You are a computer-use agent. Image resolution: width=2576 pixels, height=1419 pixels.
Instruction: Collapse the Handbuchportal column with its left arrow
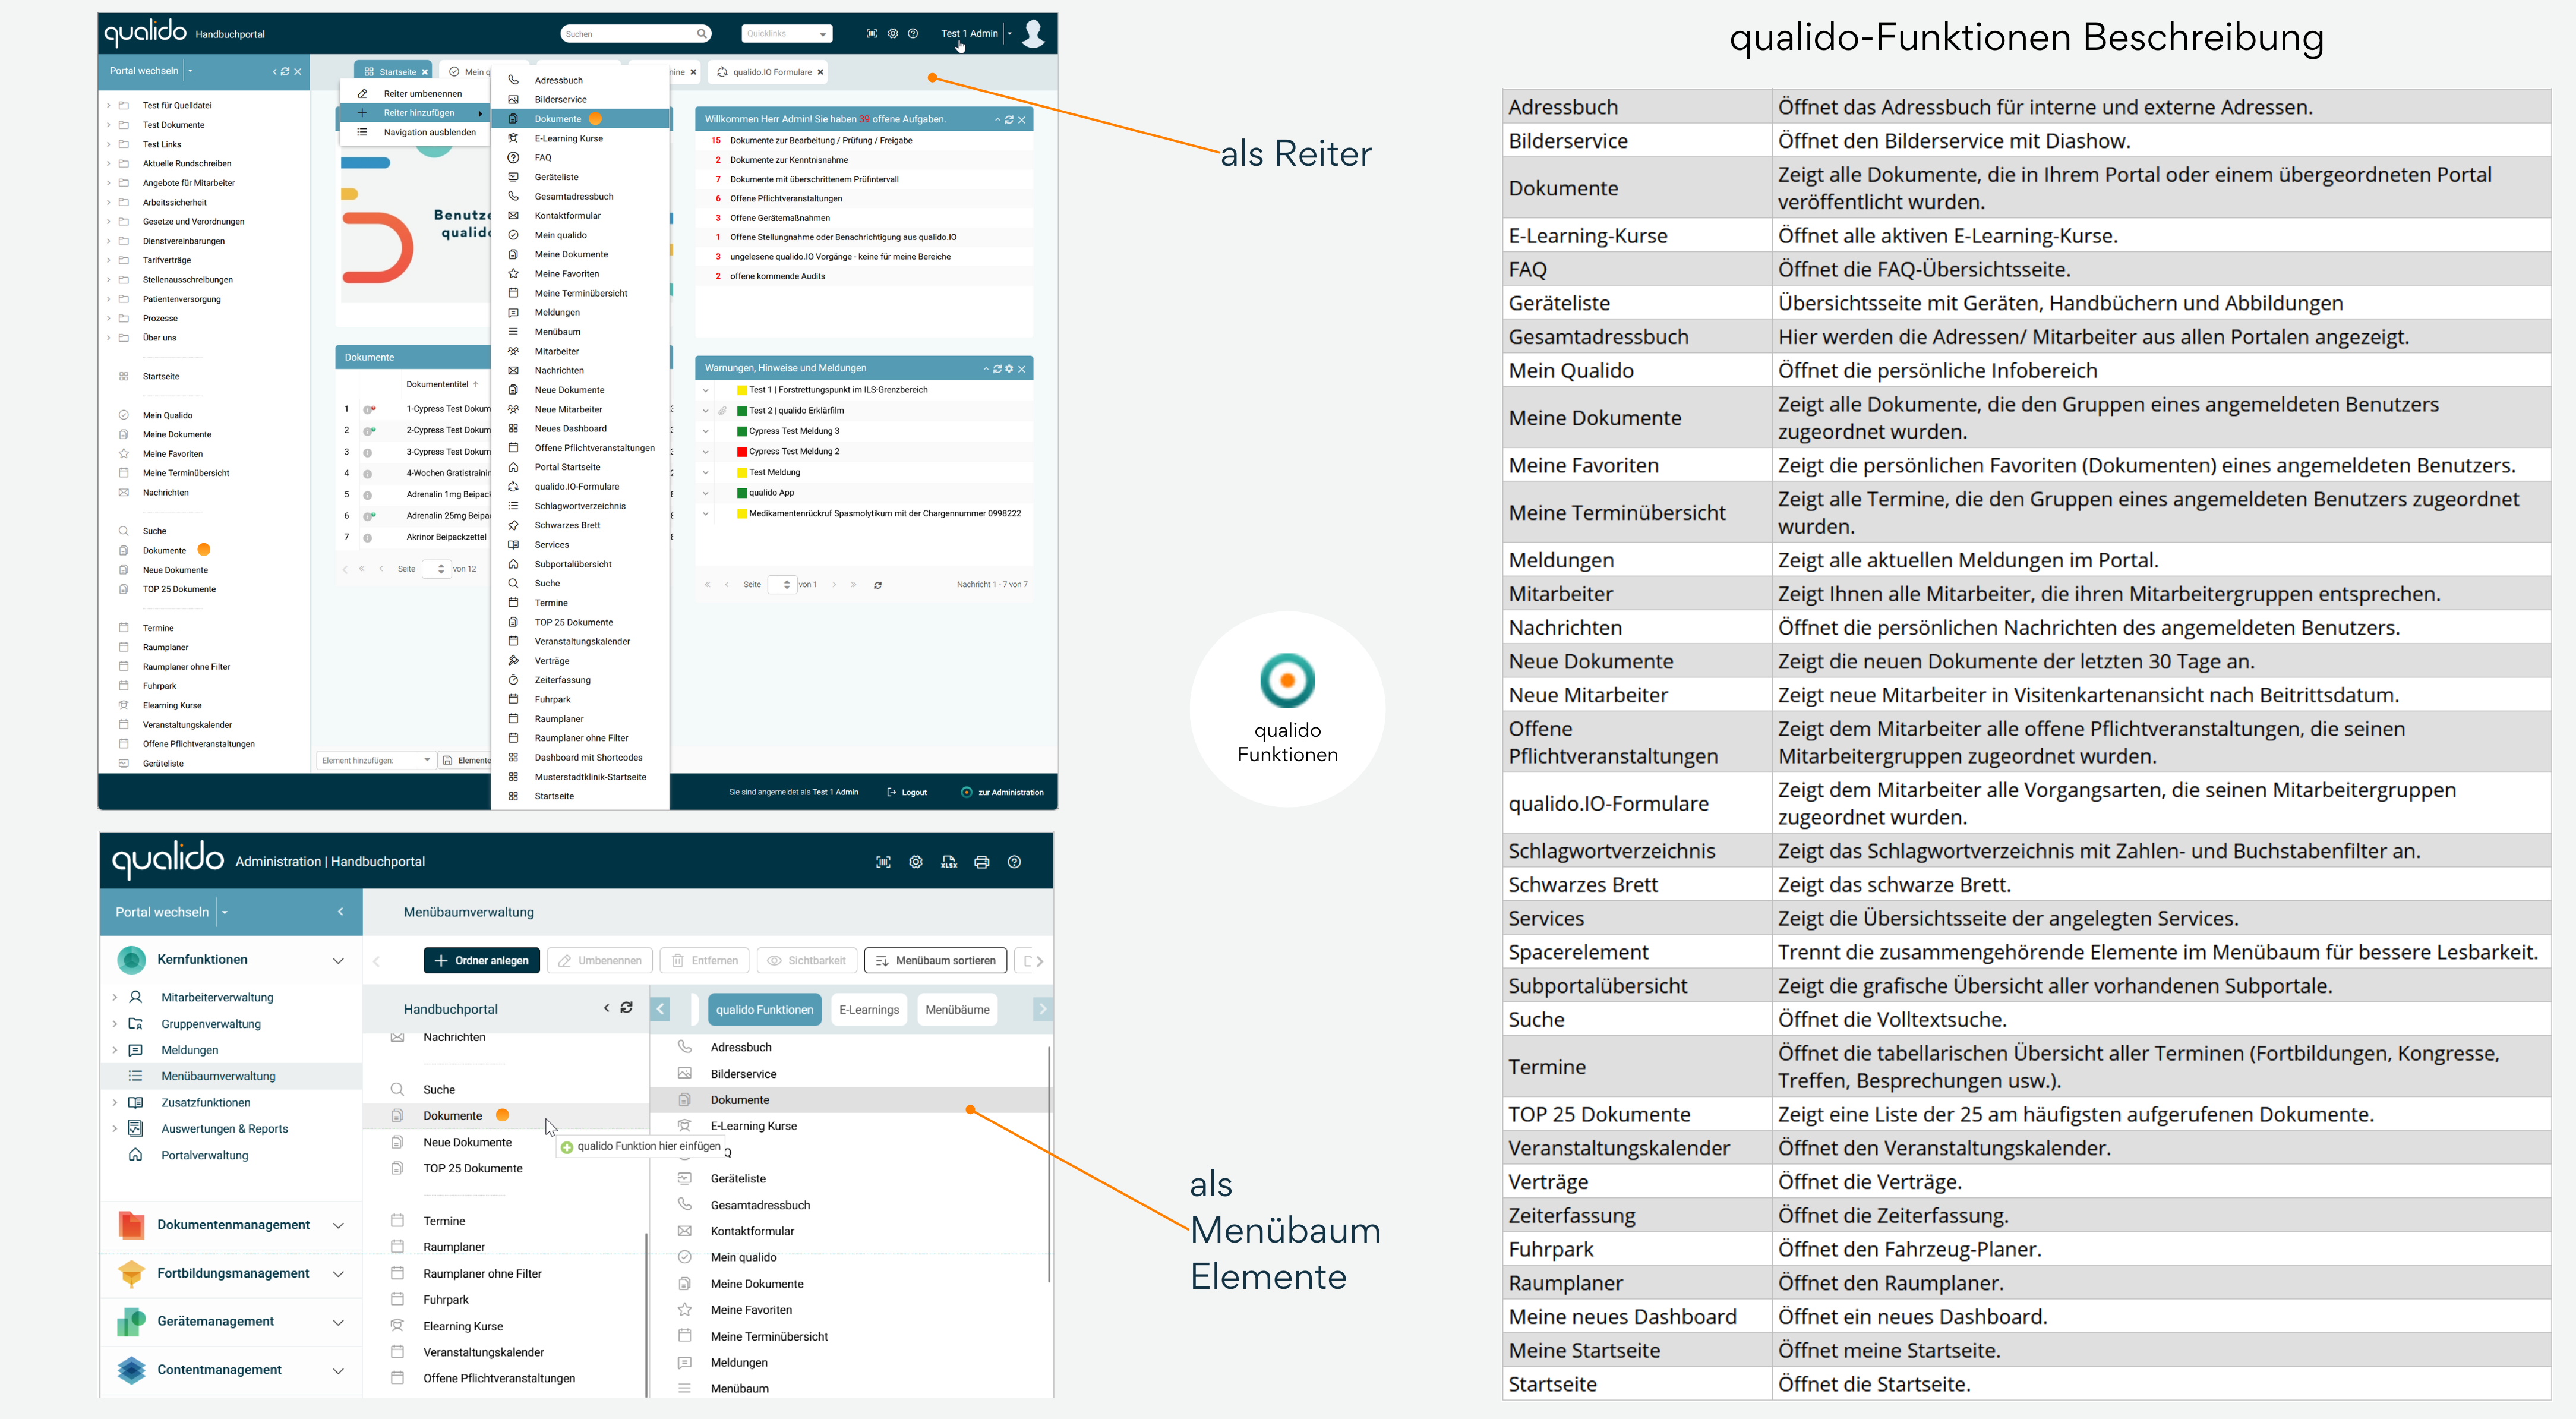pos(606,1008)
